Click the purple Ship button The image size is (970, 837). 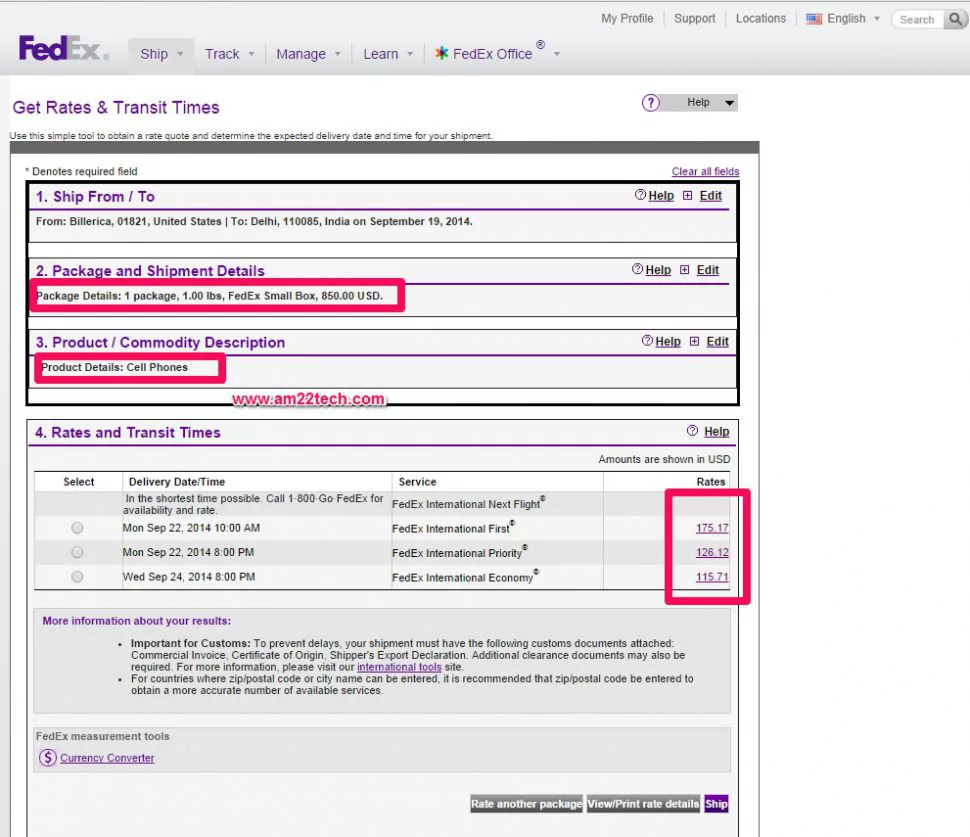[716, 804]
